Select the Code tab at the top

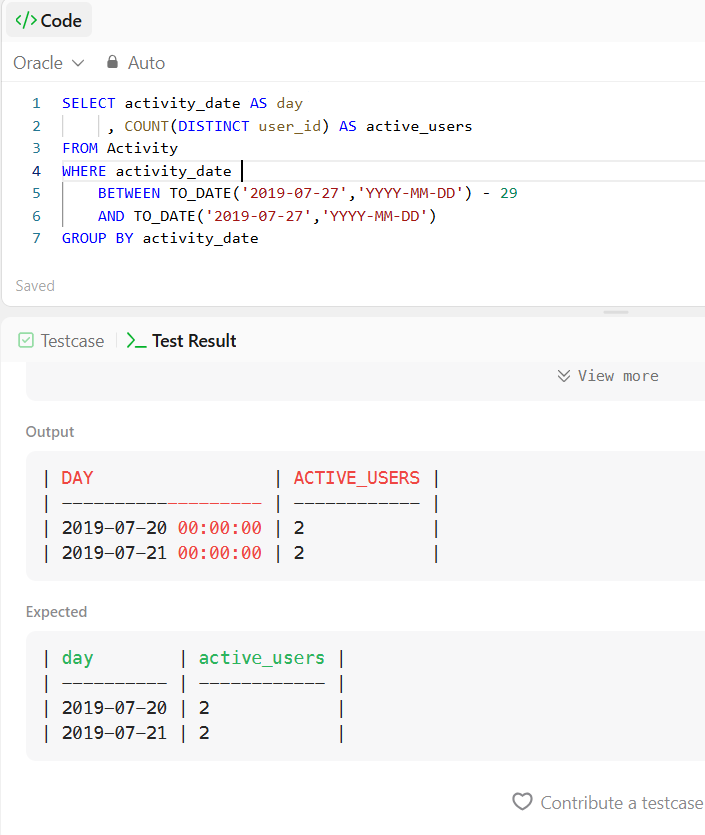[48, 19]
